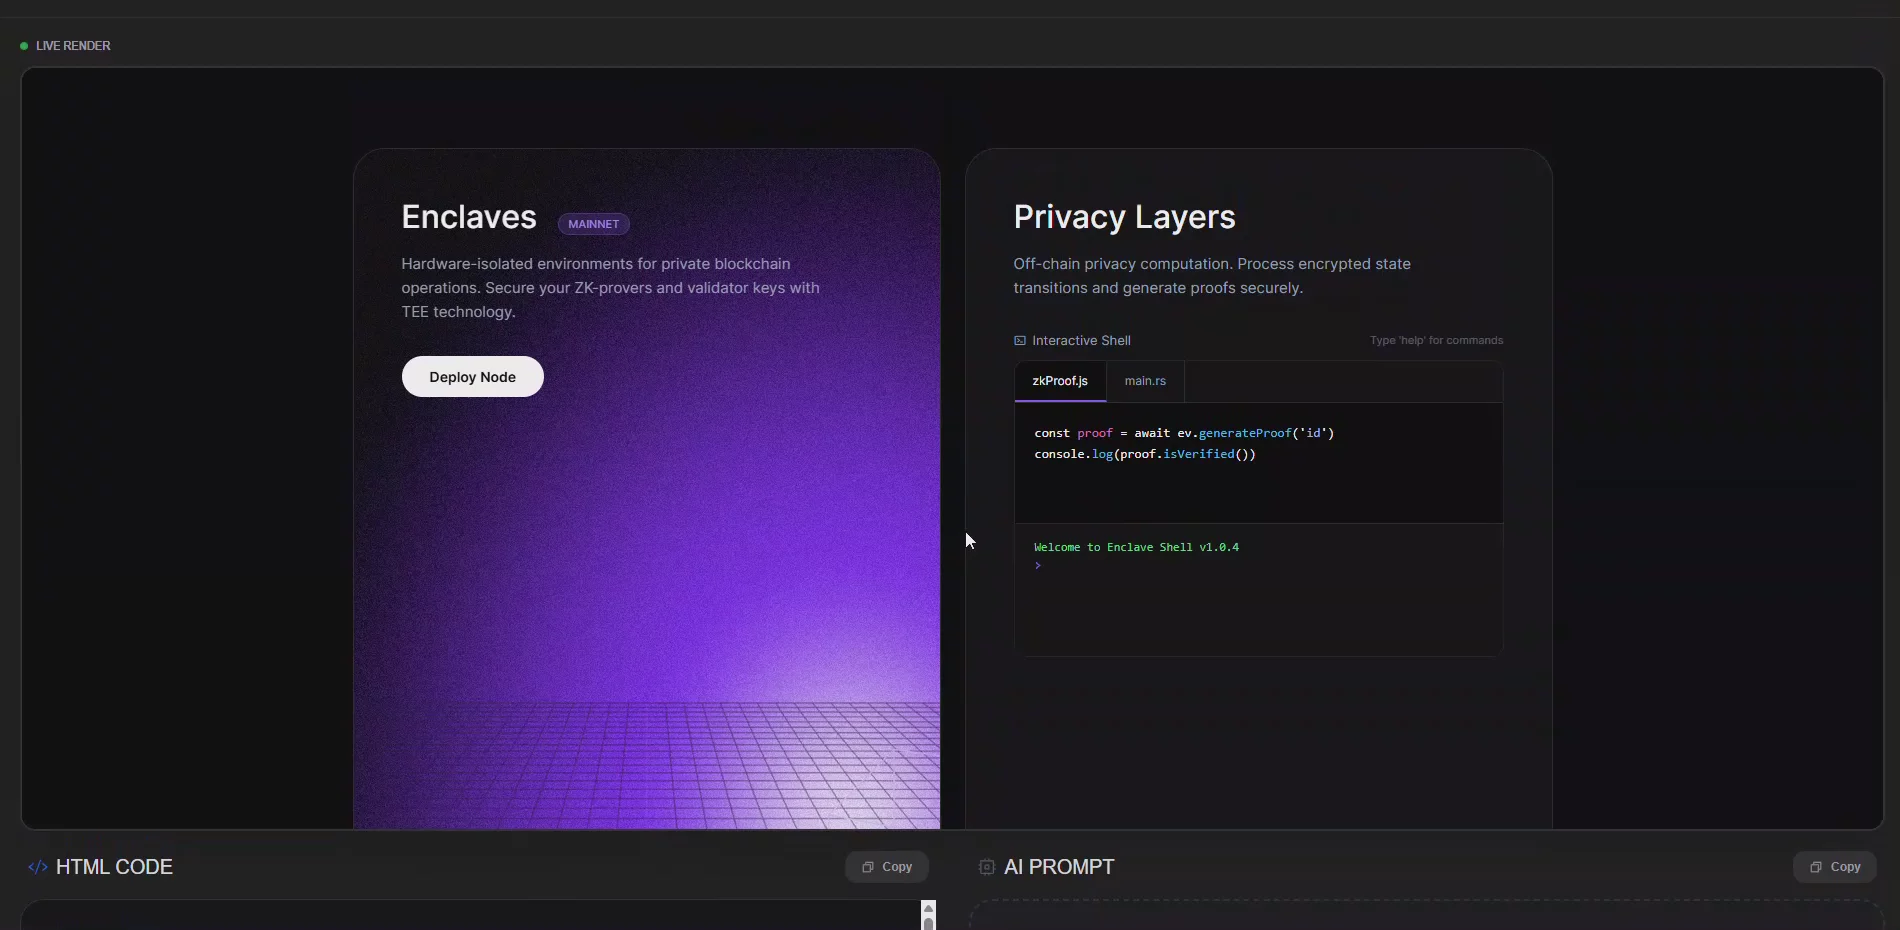The width and height of the screenshot is (1900, 930).
Task: Click the Interactive Shell terminal icon
Action: coord(1020,341)
